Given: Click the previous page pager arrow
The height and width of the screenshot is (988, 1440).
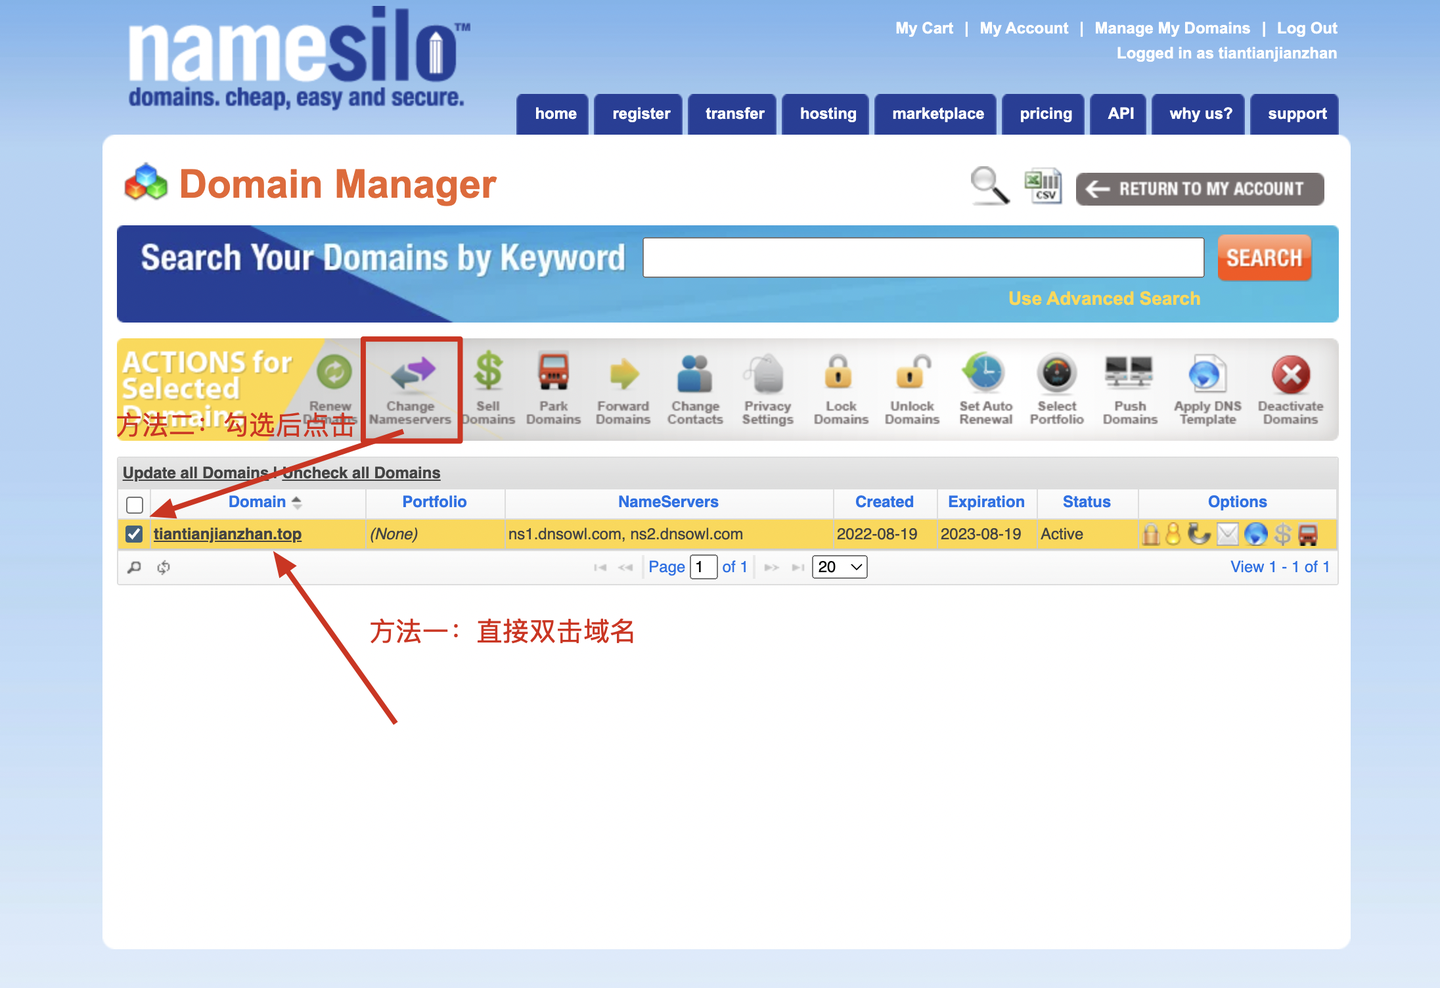Looking at the screenshot, I should [626, 567].
